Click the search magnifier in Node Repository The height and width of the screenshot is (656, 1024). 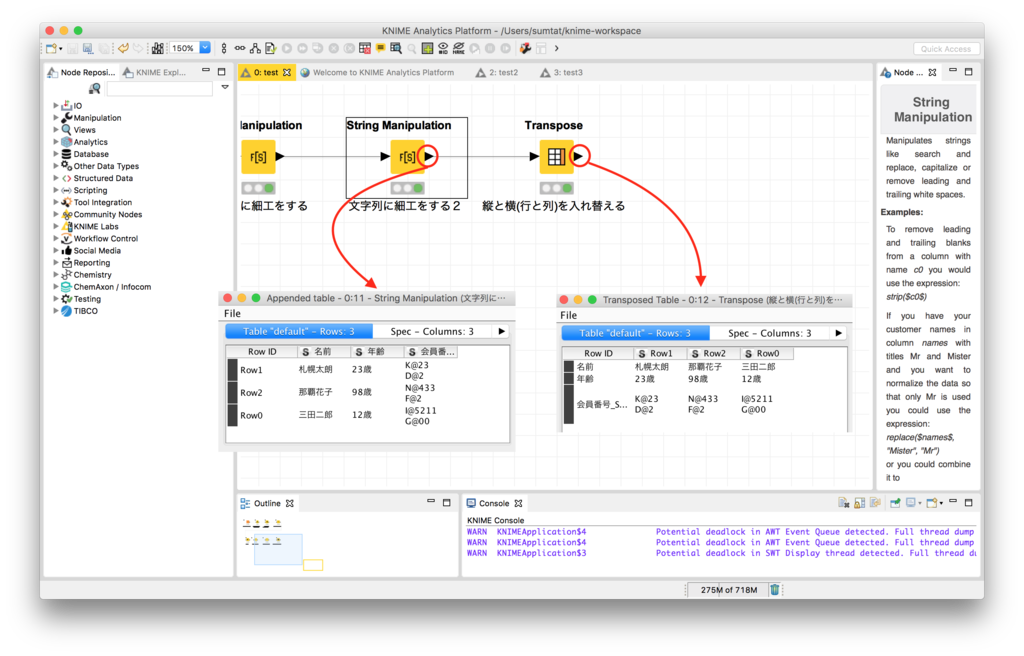point(95,88)
